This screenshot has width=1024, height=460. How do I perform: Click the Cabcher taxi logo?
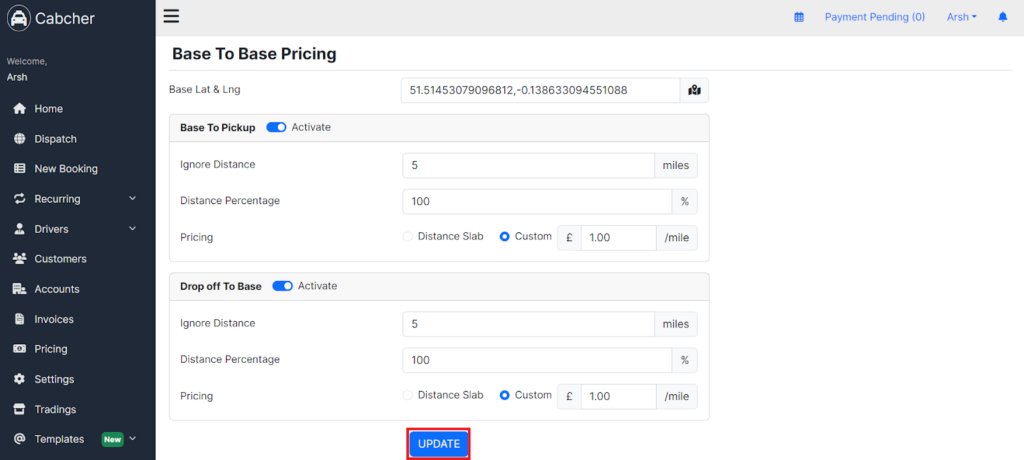click(x=19, y=18)
